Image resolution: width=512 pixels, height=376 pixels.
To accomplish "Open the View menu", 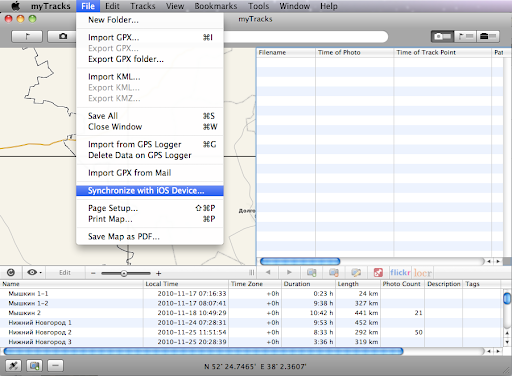I will pos(175,6).
